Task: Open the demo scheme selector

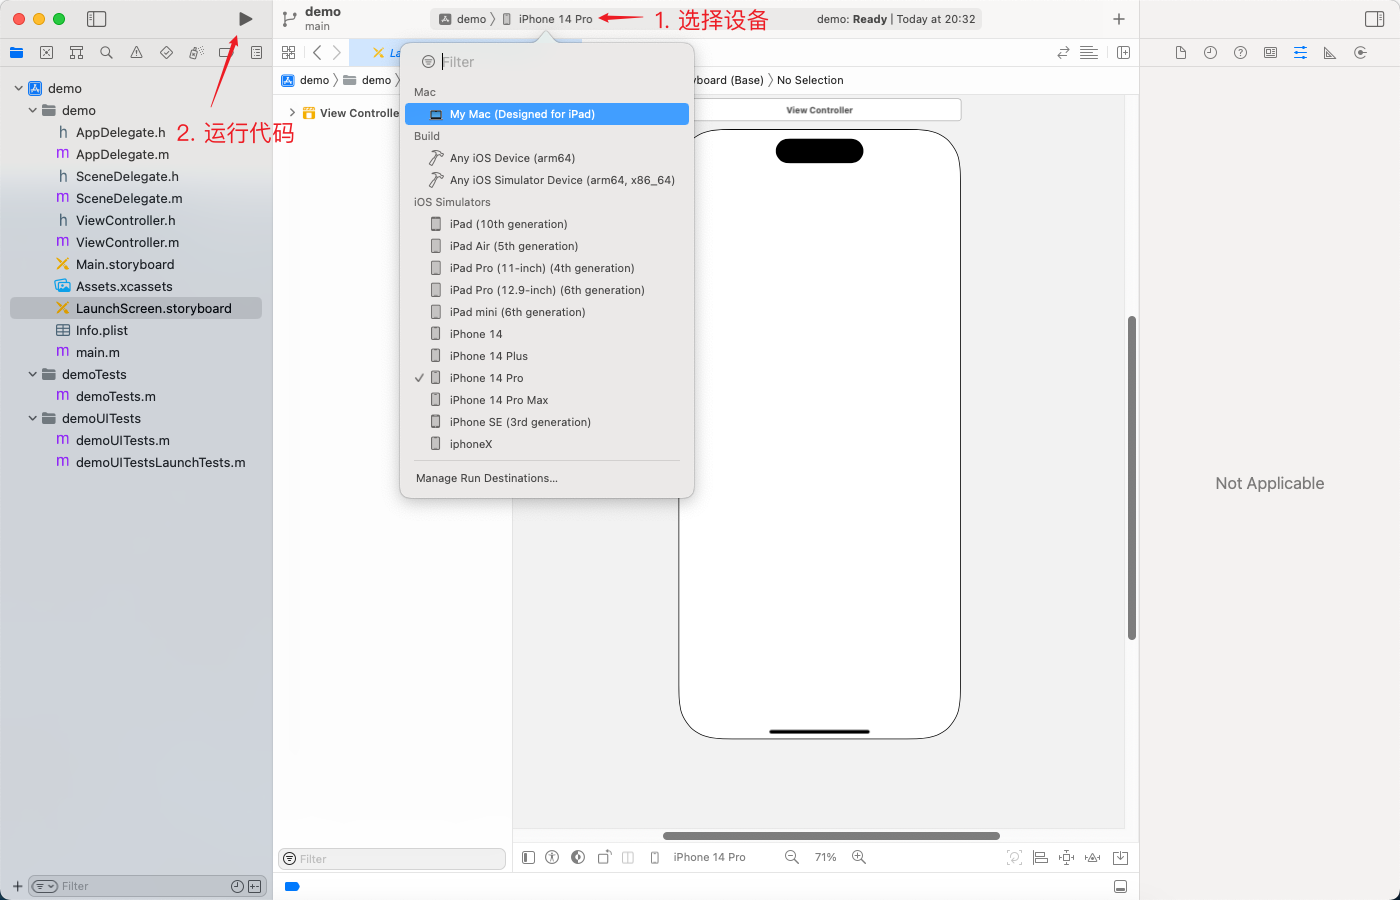Action: point(462,19)
